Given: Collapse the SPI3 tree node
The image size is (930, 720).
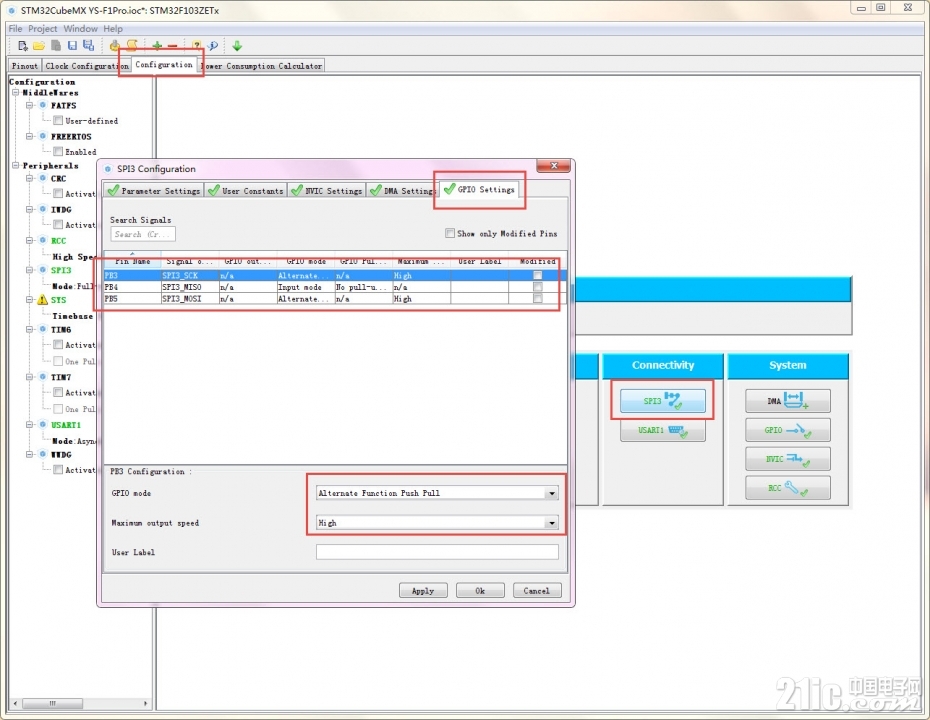Looking at the screenshot, I should click(29, 270).
